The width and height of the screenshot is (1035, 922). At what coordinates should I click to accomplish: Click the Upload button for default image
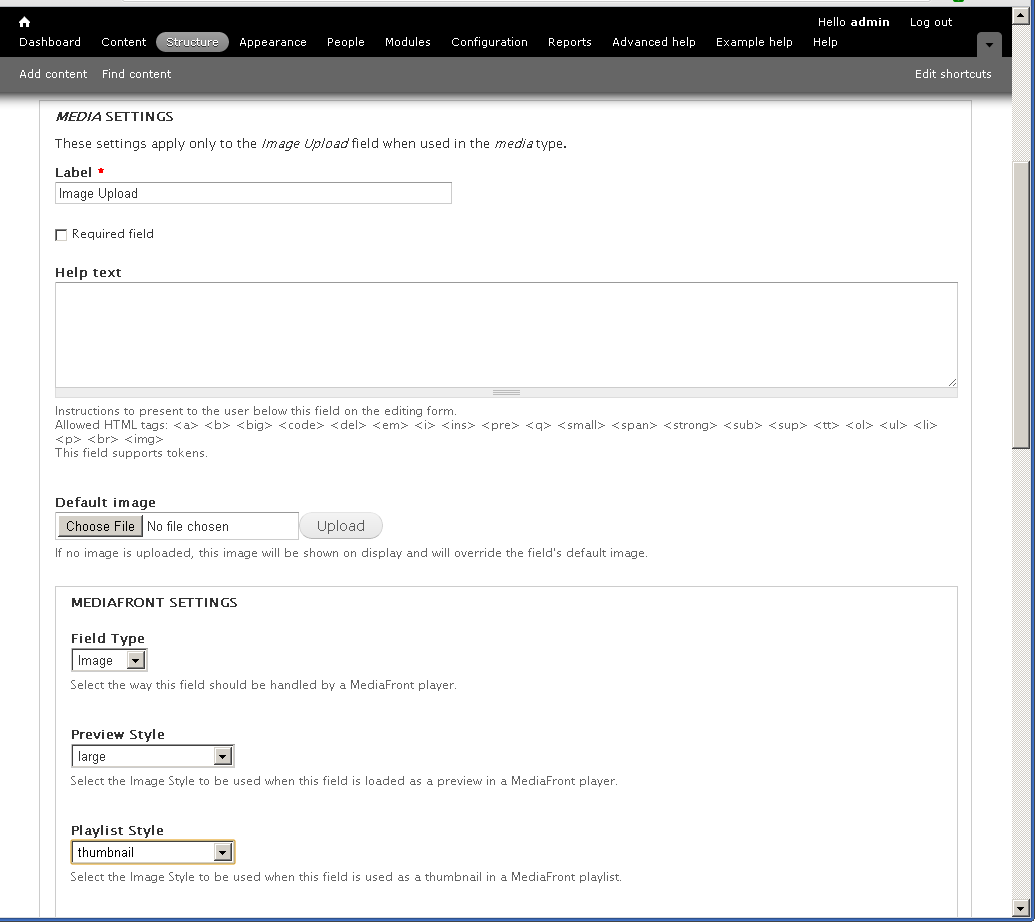coord(341,525)
